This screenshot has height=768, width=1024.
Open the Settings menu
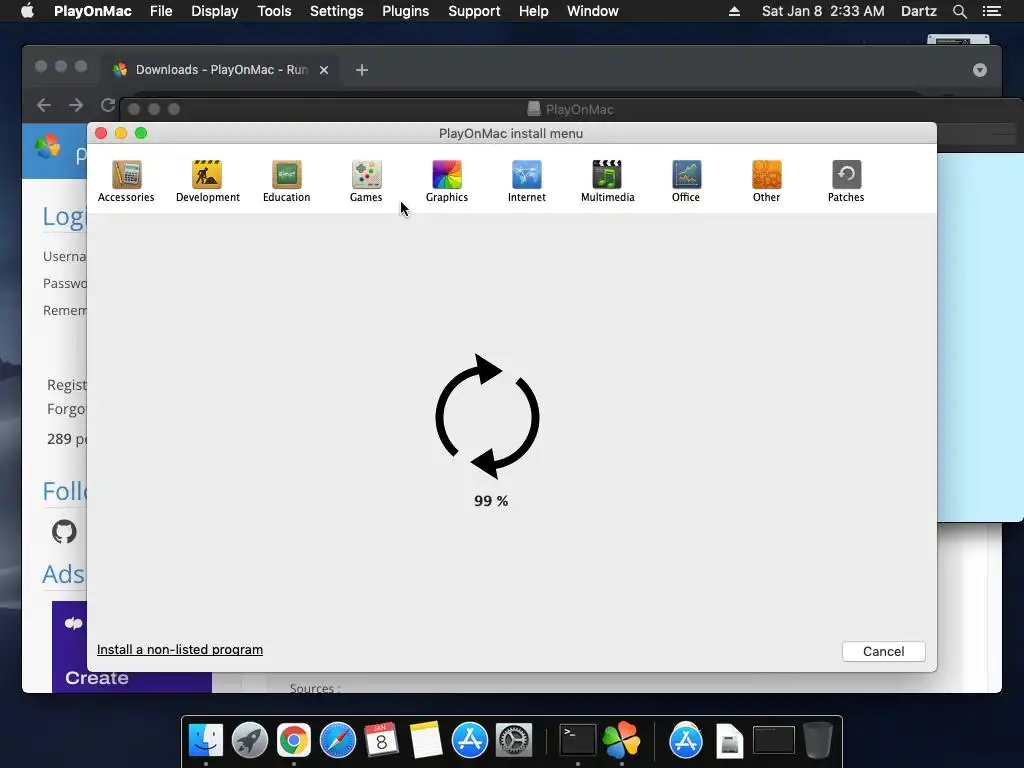(336, 11)
